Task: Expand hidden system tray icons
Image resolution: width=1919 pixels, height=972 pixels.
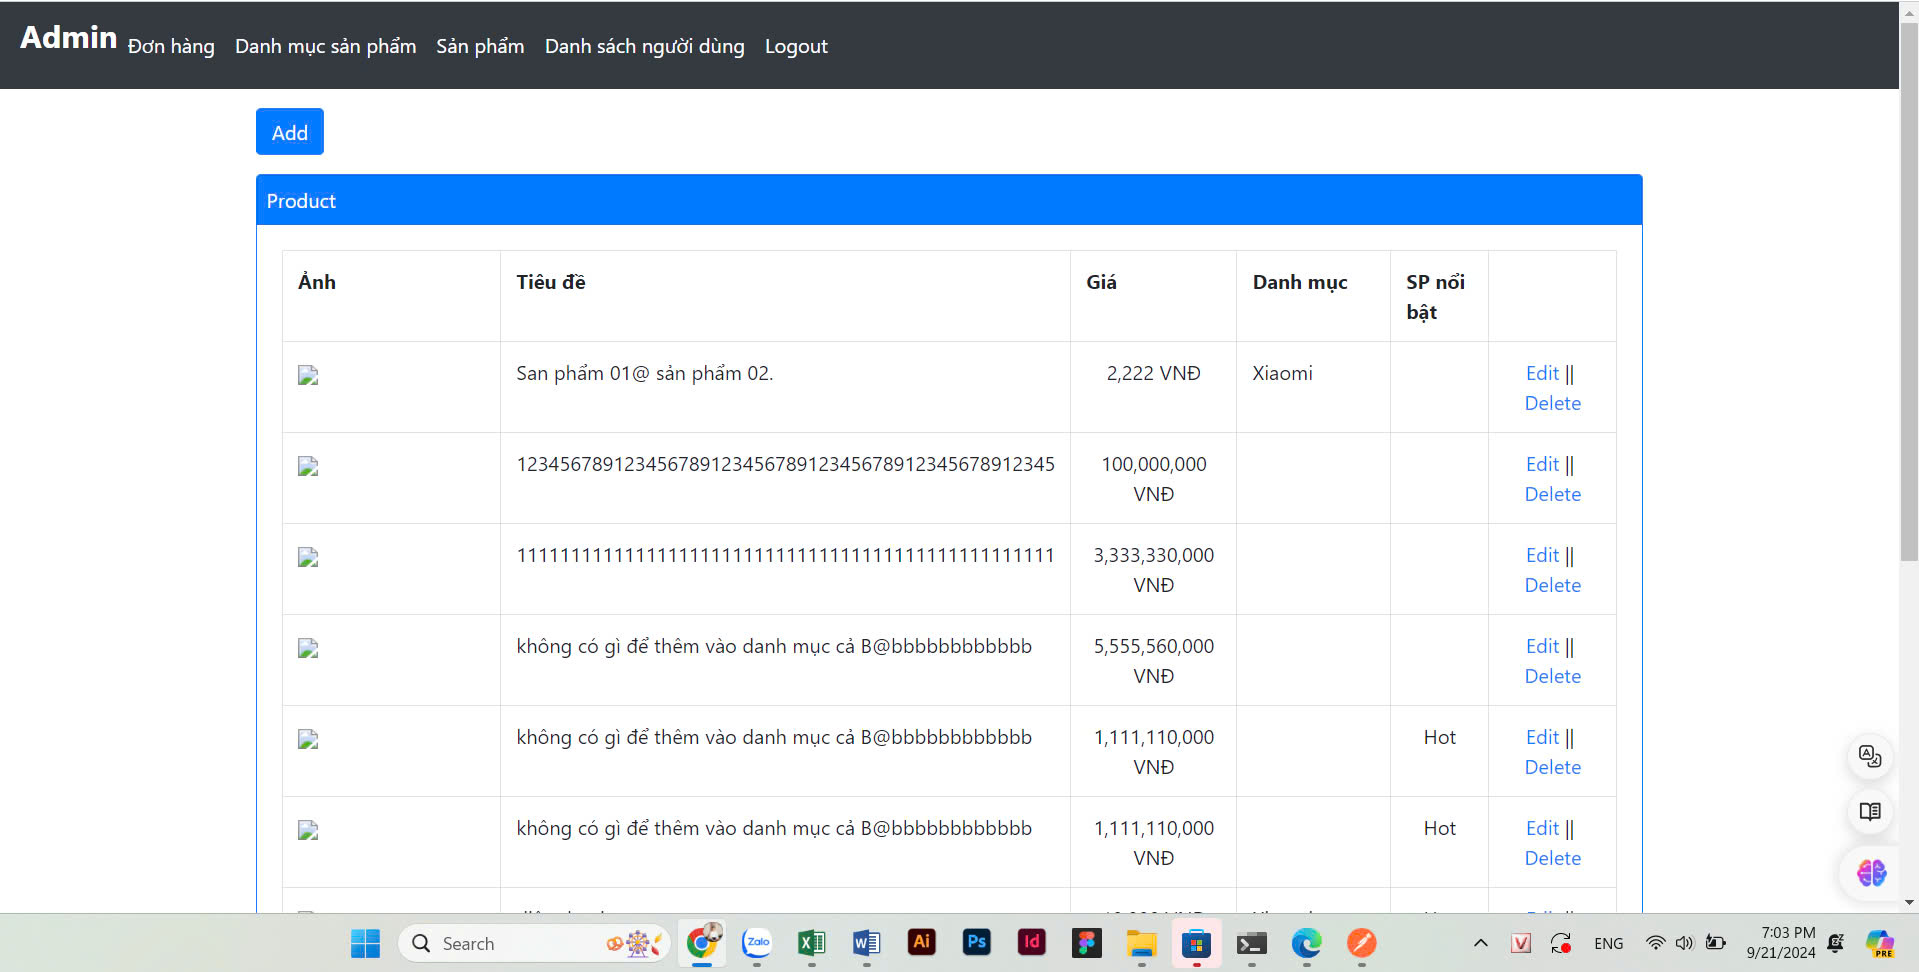Action: (x=1481, y=943)
